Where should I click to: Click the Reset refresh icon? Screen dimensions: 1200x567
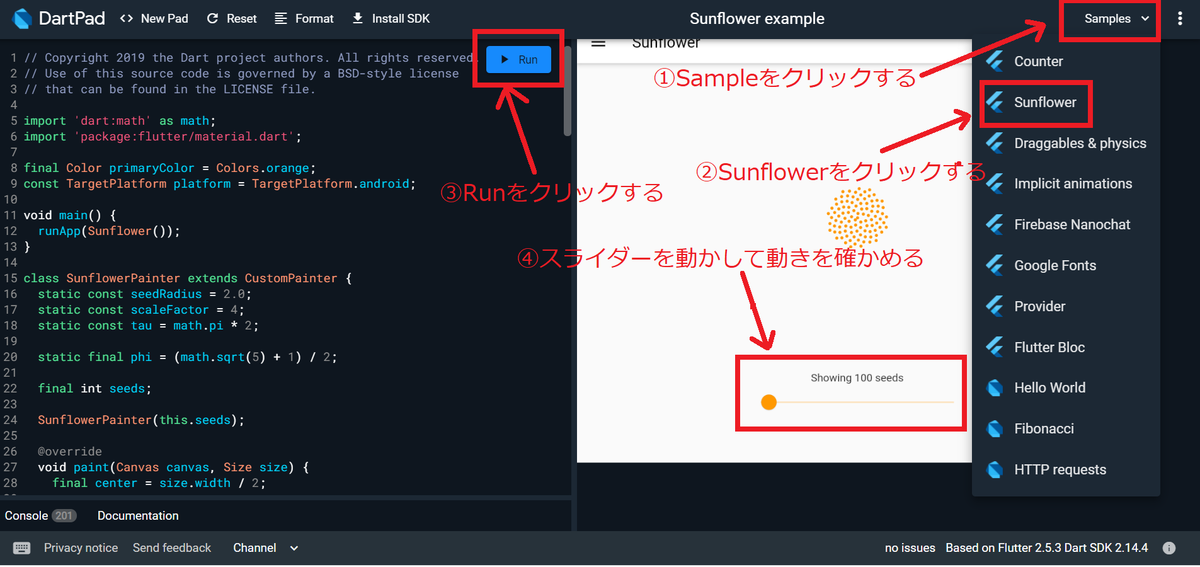tap(212, 19)
